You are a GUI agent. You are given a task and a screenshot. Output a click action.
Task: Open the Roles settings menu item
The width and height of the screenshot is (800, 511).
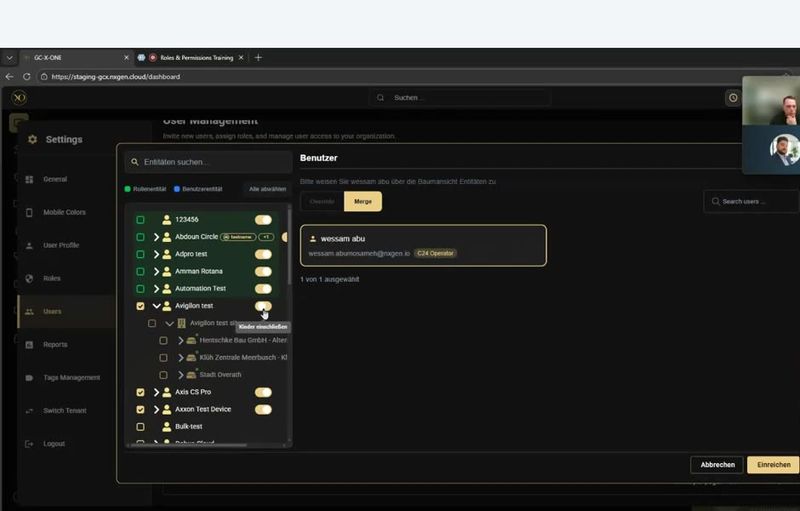click(66, 278)
